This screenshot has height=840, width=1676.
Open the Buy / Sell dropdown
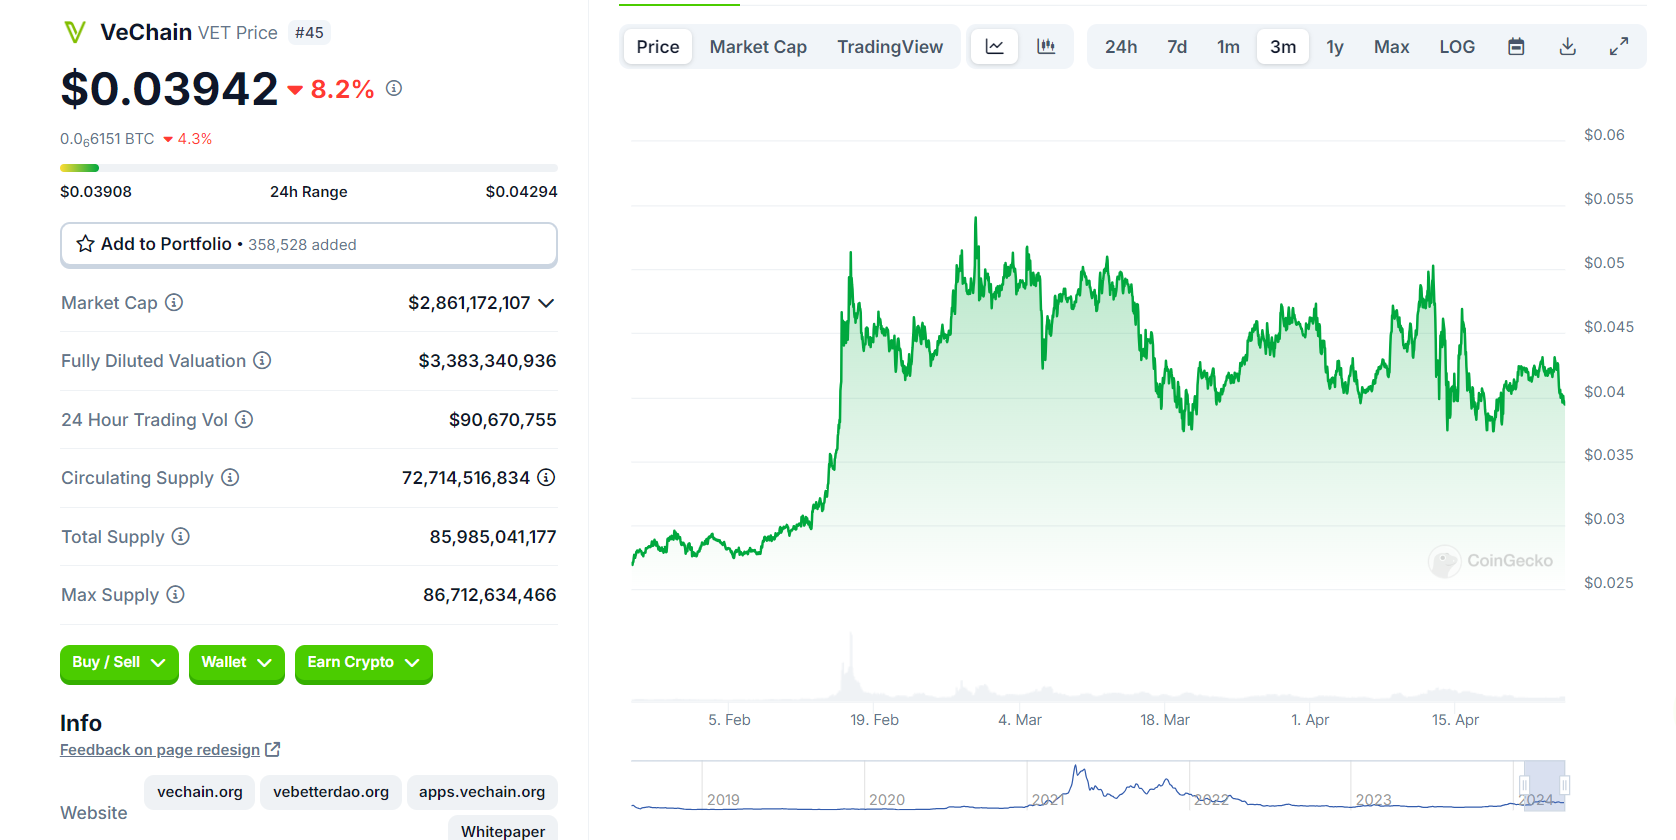pyautogui.click(x=118, y=663)
